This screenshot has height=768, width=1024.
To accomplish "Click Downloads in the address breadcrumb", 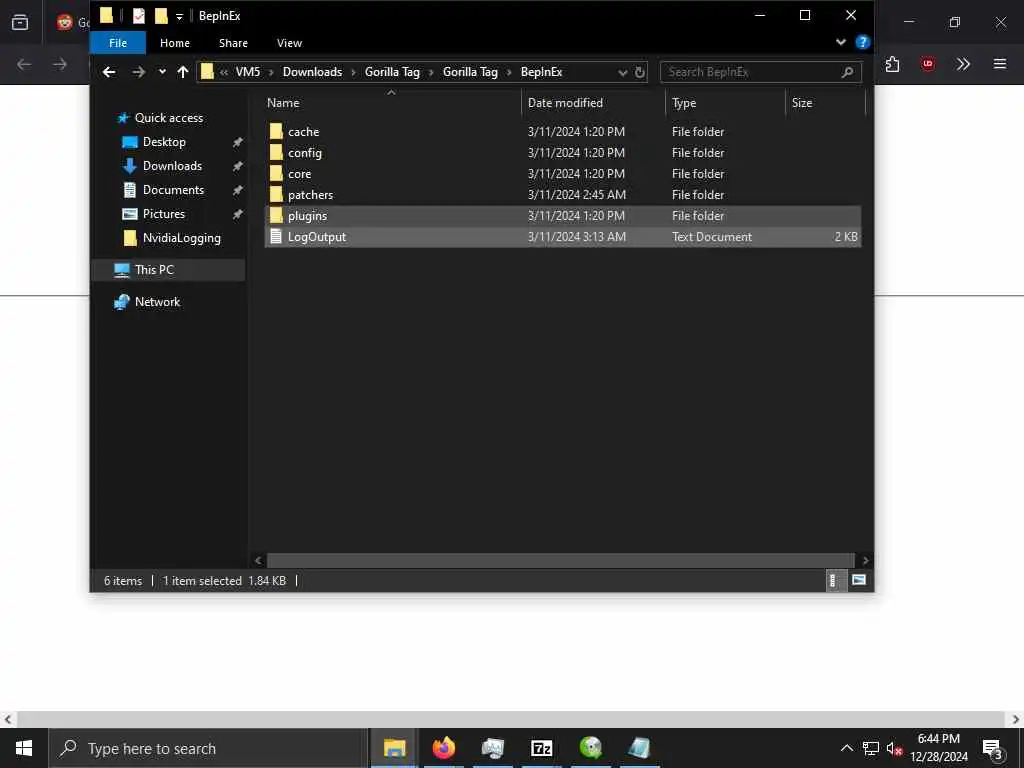I will click(312, 72).
